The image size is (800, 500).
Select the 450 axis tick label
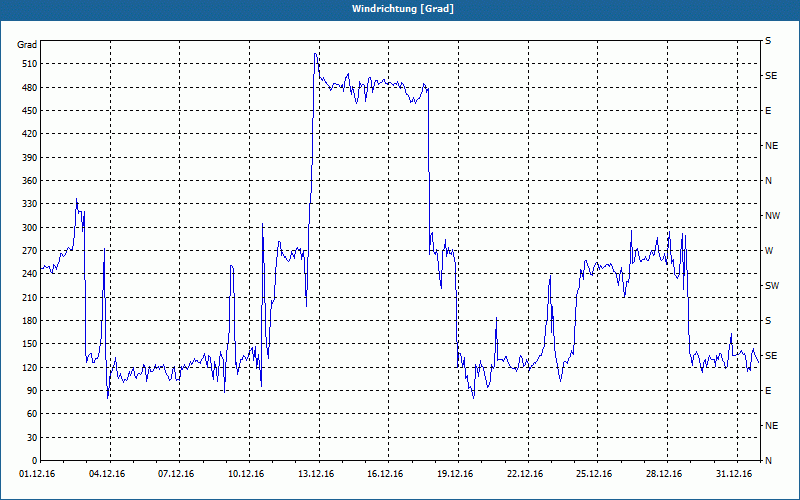pyautogui.click(x=30, y=111)
